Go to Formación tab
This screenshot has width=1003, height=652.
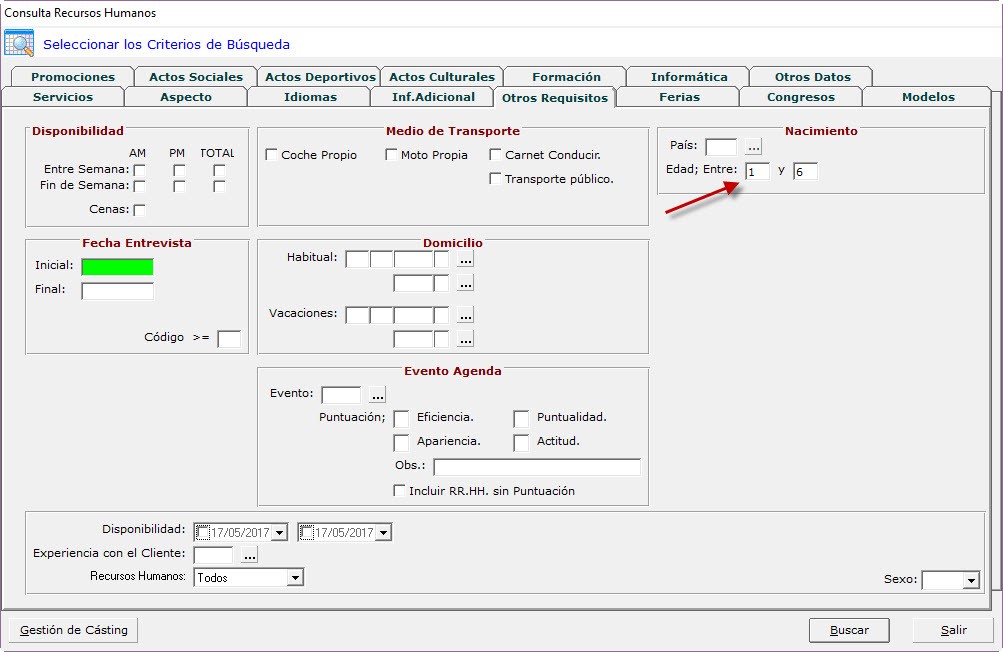(x=566, y=77)
